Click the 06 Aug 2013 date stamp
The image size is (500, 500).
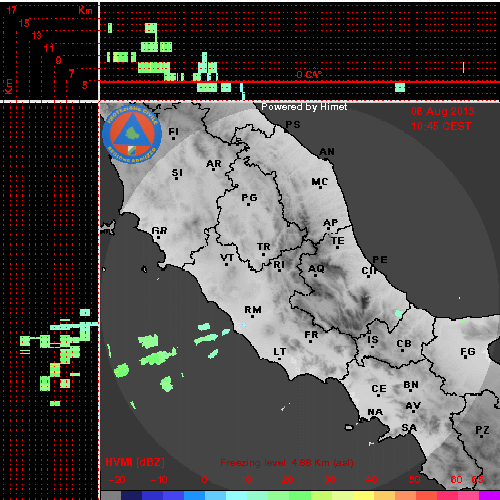(443, 111)
